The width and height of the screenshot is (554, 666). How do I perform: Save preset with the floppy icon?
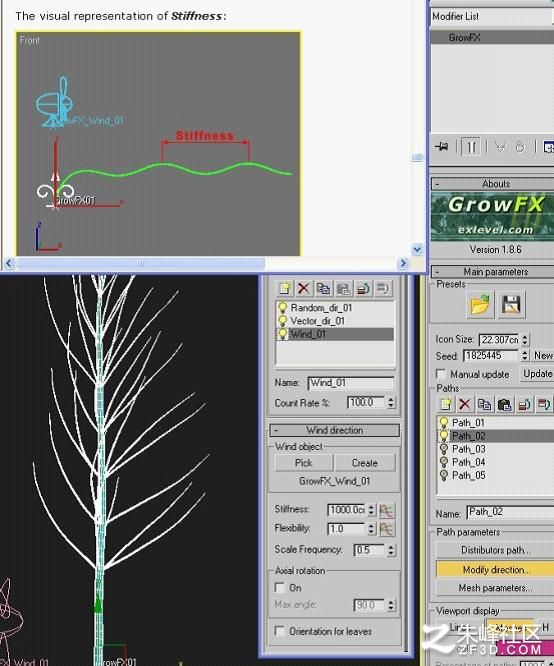click(511, 305)
